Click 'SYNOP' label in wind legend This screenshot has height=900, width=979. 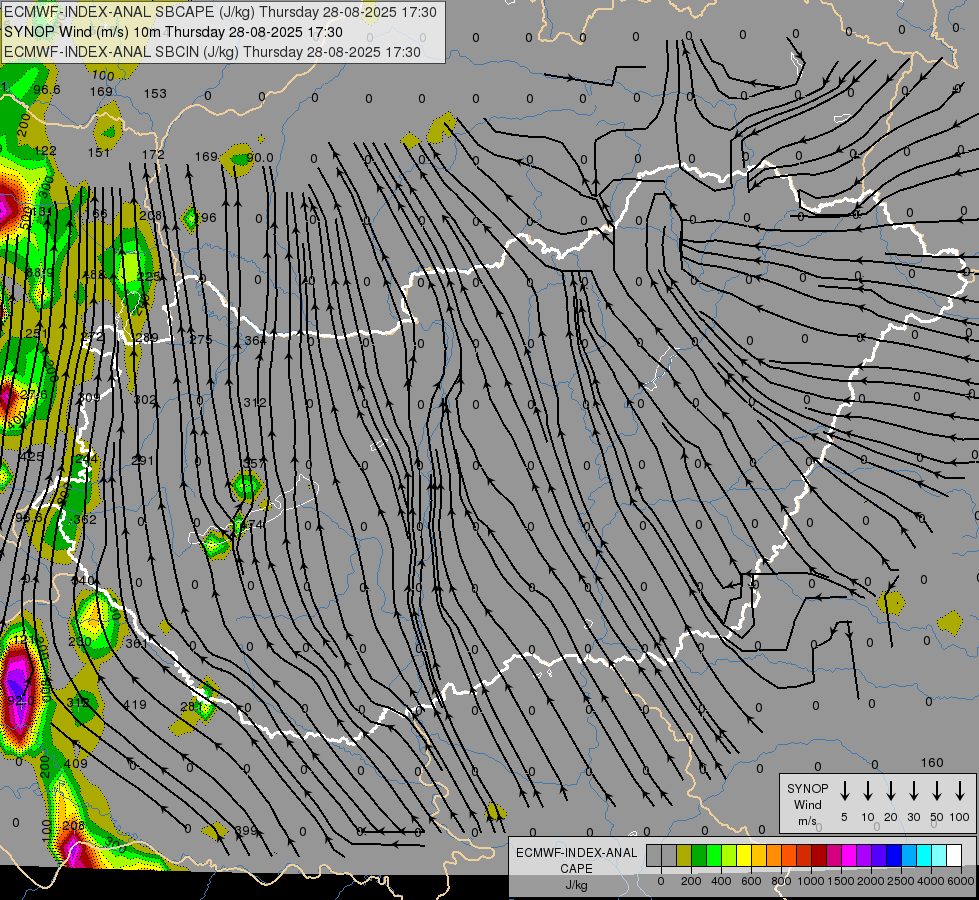coord(807,788)
